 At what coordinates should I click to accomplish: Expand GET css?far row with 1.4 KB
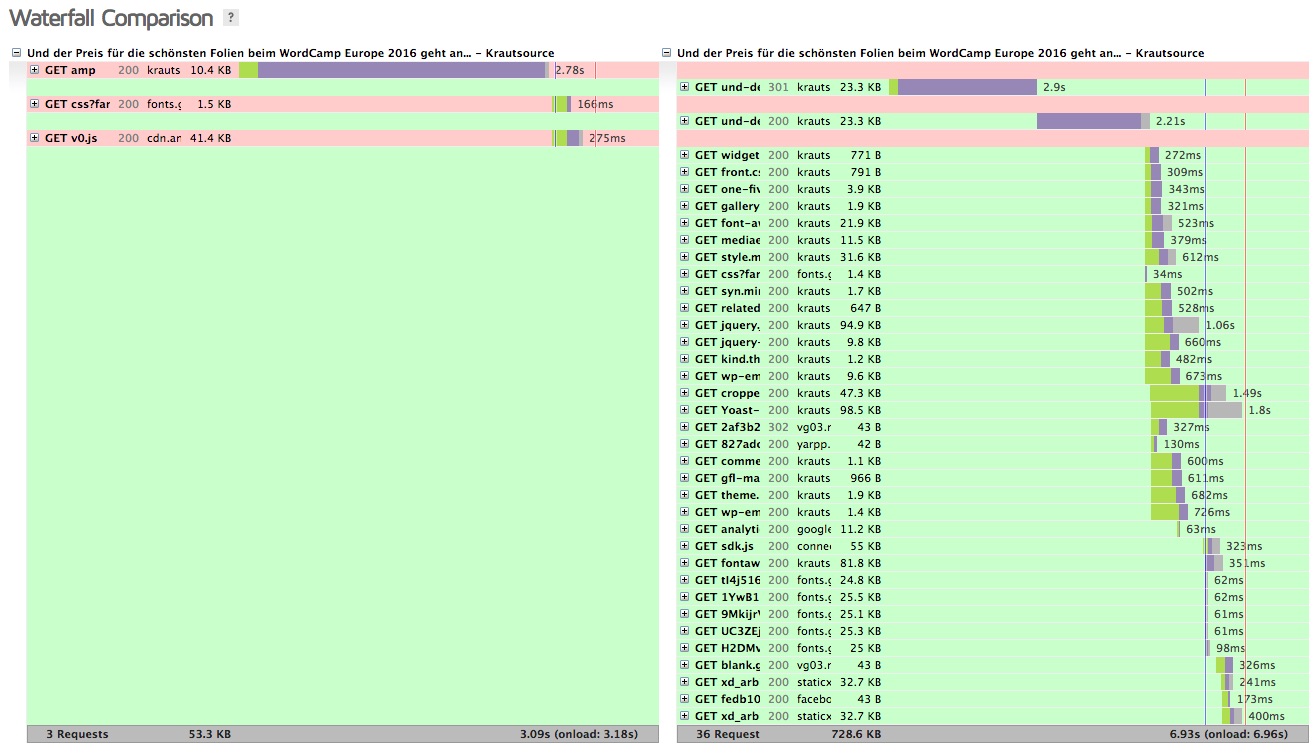(685, 274)
